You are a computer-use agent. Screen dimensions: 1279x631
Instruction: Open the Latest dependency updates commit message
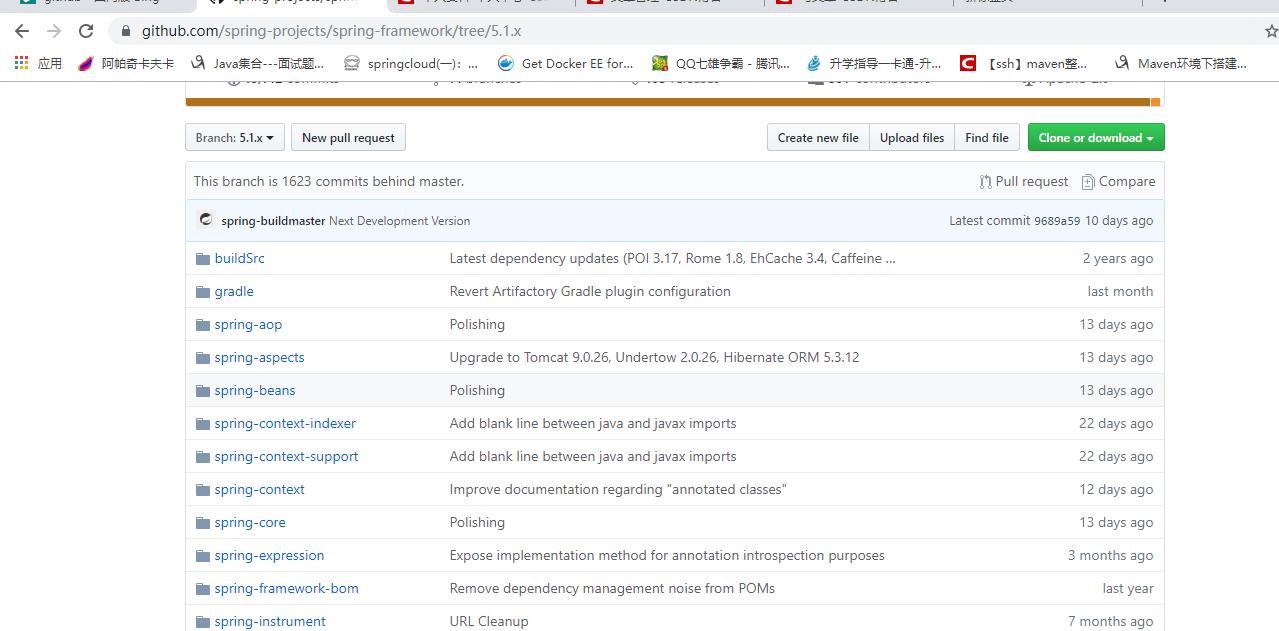click(x=673, y=258)
